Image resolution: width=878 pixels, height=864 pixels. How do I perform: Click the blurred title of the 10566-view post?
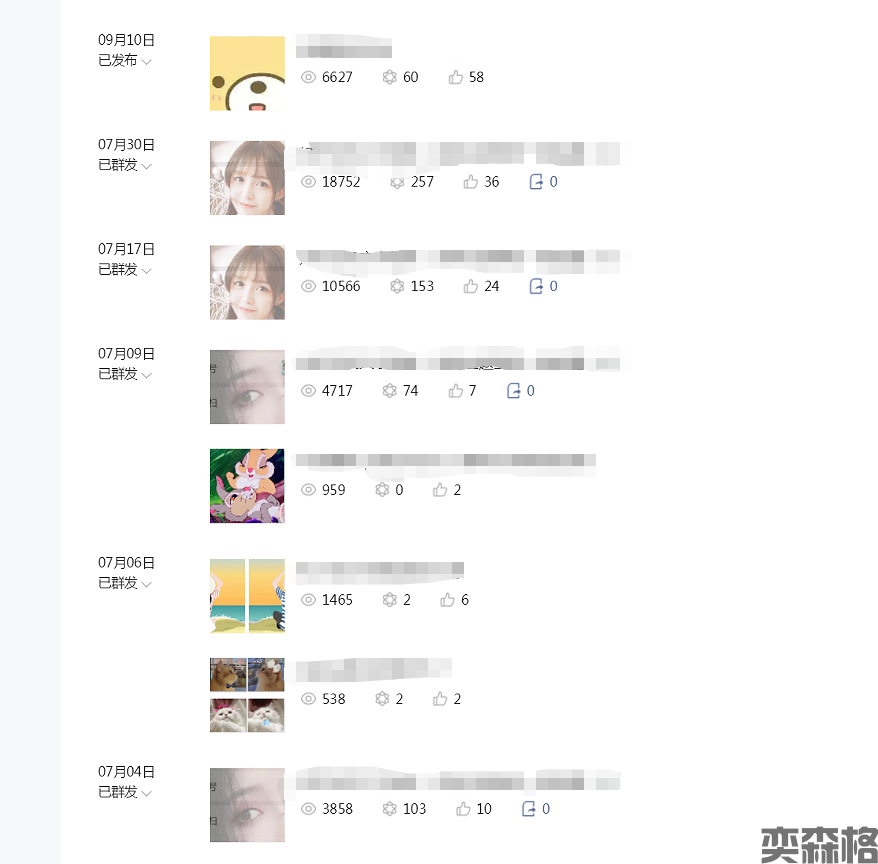pos(458,258)
